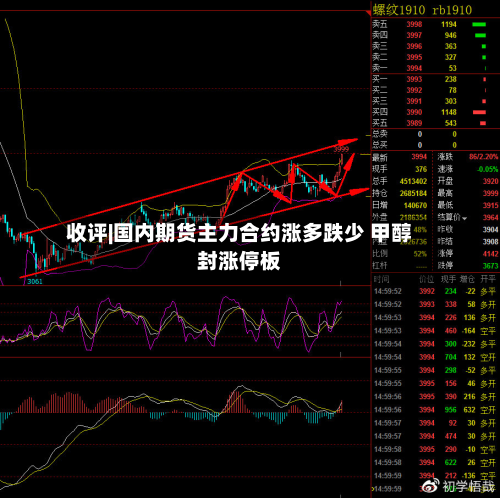Click the green volume bar next to 卖五

[x=479, y=25]
